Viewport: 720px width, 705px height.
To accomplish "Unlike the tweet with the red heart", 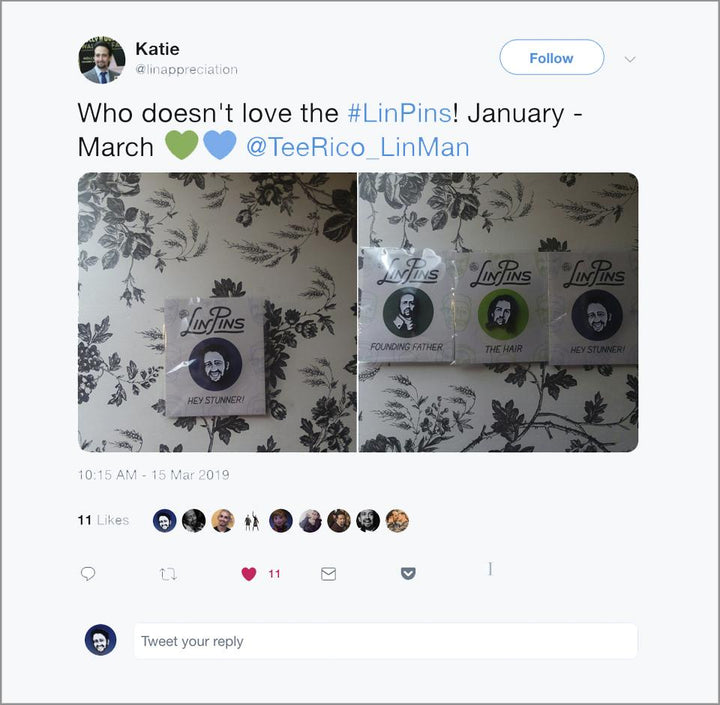I will click(249, 574).
